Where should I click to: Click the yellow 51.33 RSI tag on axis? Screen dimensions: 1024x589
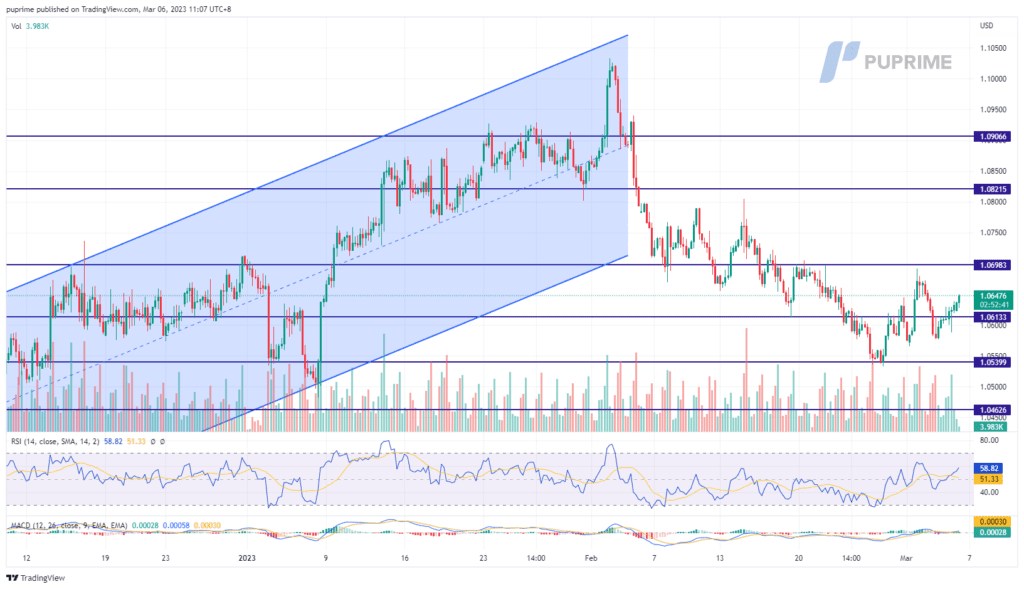click(x=989, y=479)
